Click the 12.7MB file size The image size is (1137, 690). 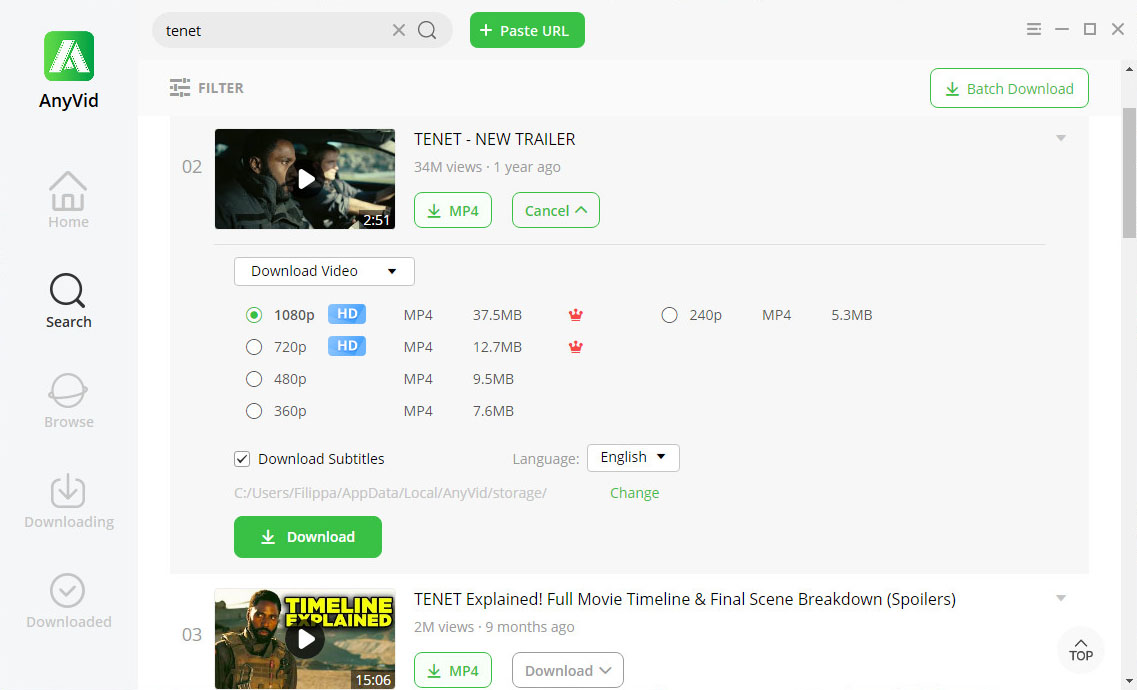497,347
